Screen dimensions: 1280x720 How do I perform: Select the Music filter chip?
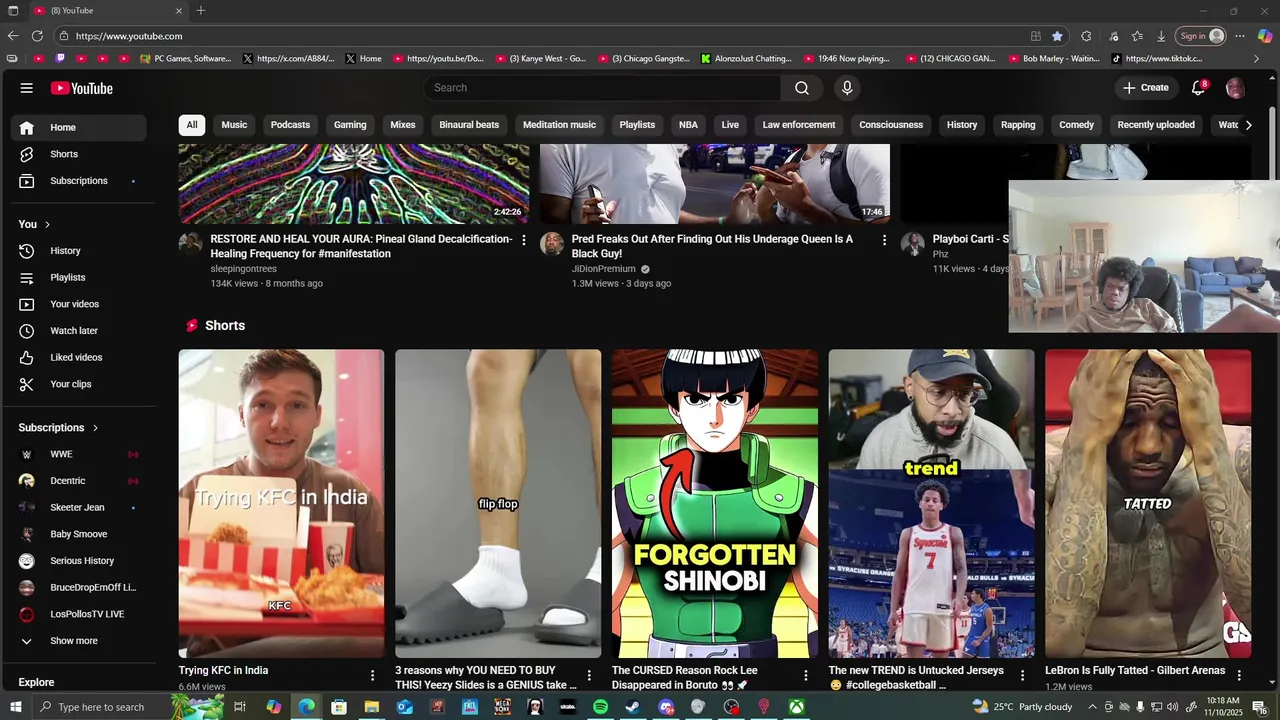tap(234, 125)
